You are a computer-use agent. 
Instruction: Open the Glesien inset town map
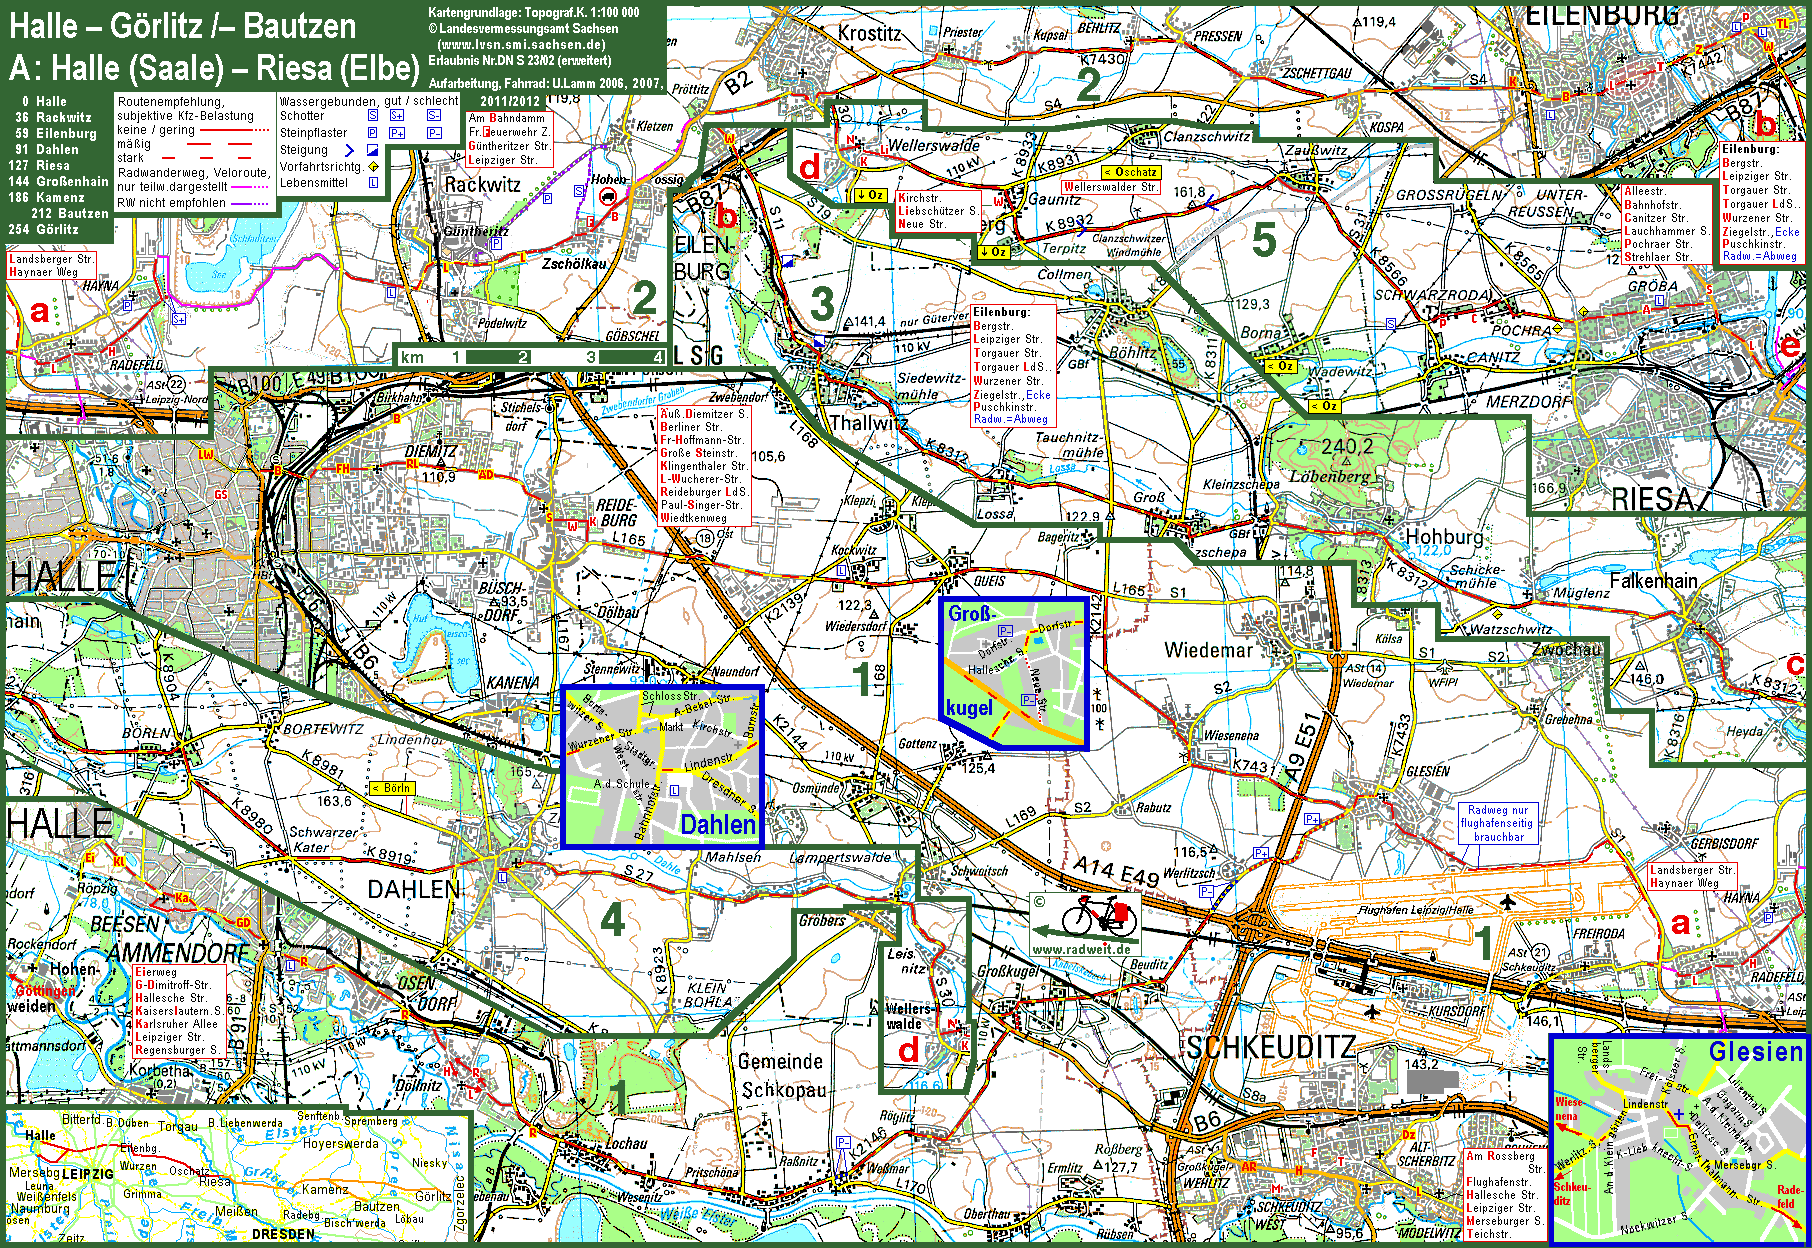coord(1679,1140)
